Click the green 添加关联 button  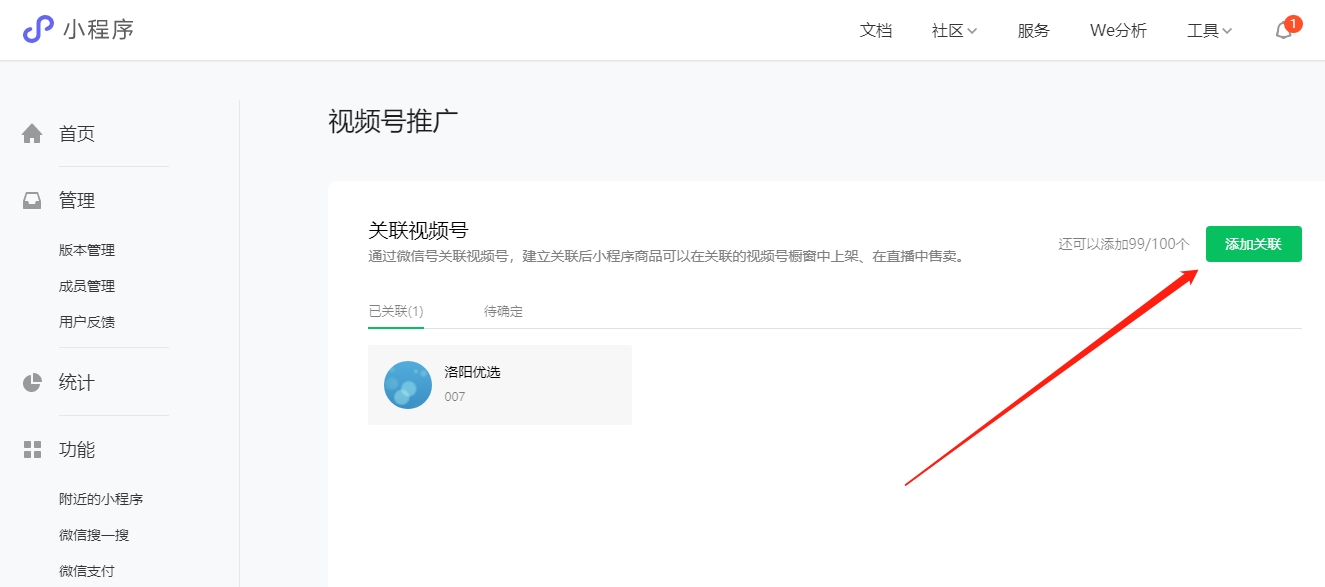pyautogui.click(x=1254, y=244)
